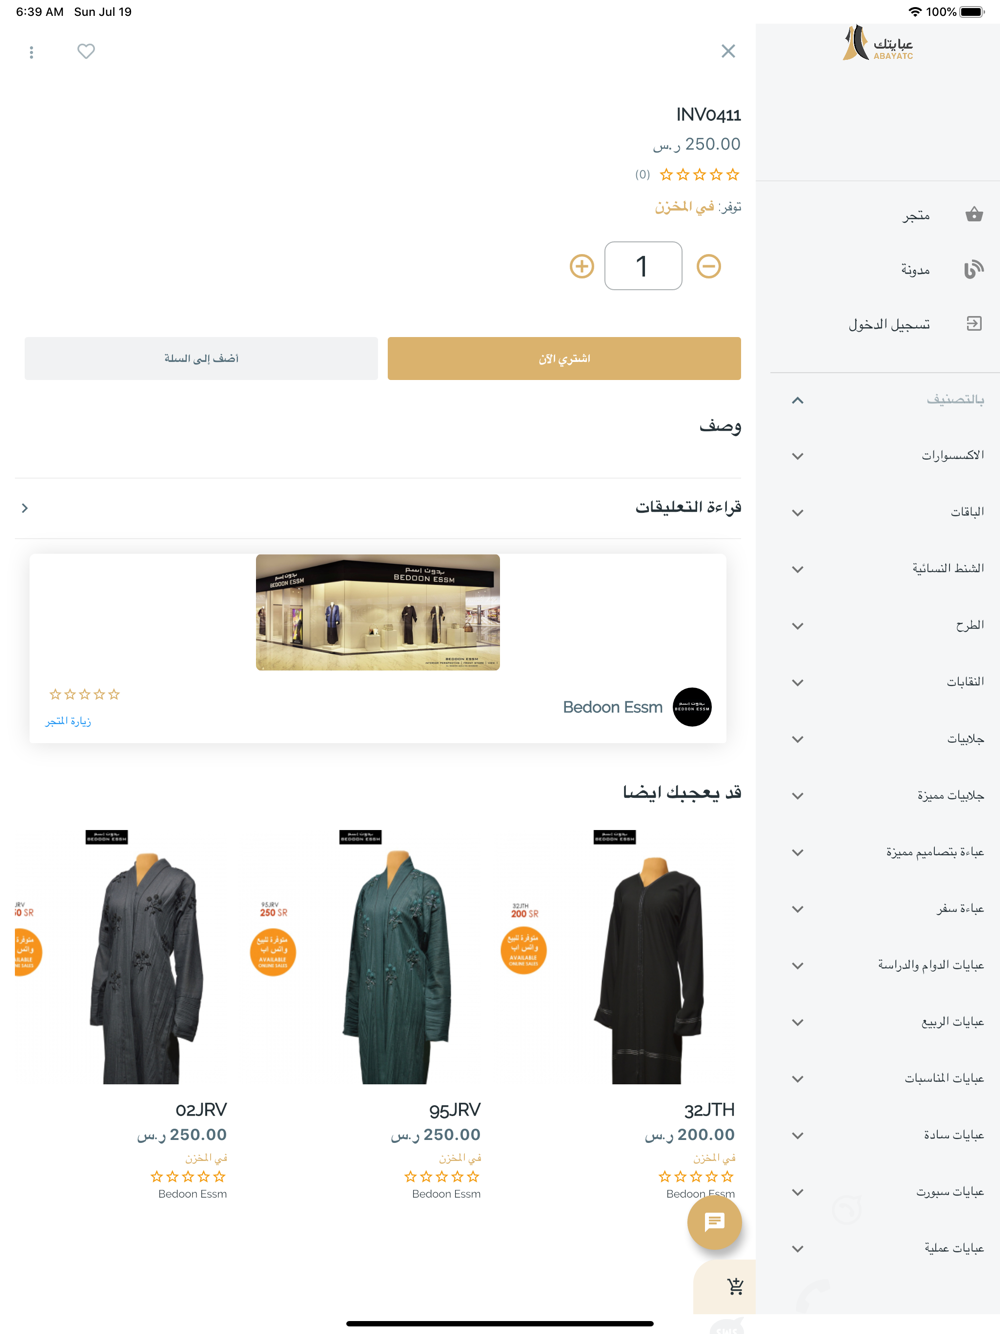Image resolution: width=1000 pixels, height=1334 pixels.
Task: Expand the الاكسسوارات category
Action: (x=797, y=456)
